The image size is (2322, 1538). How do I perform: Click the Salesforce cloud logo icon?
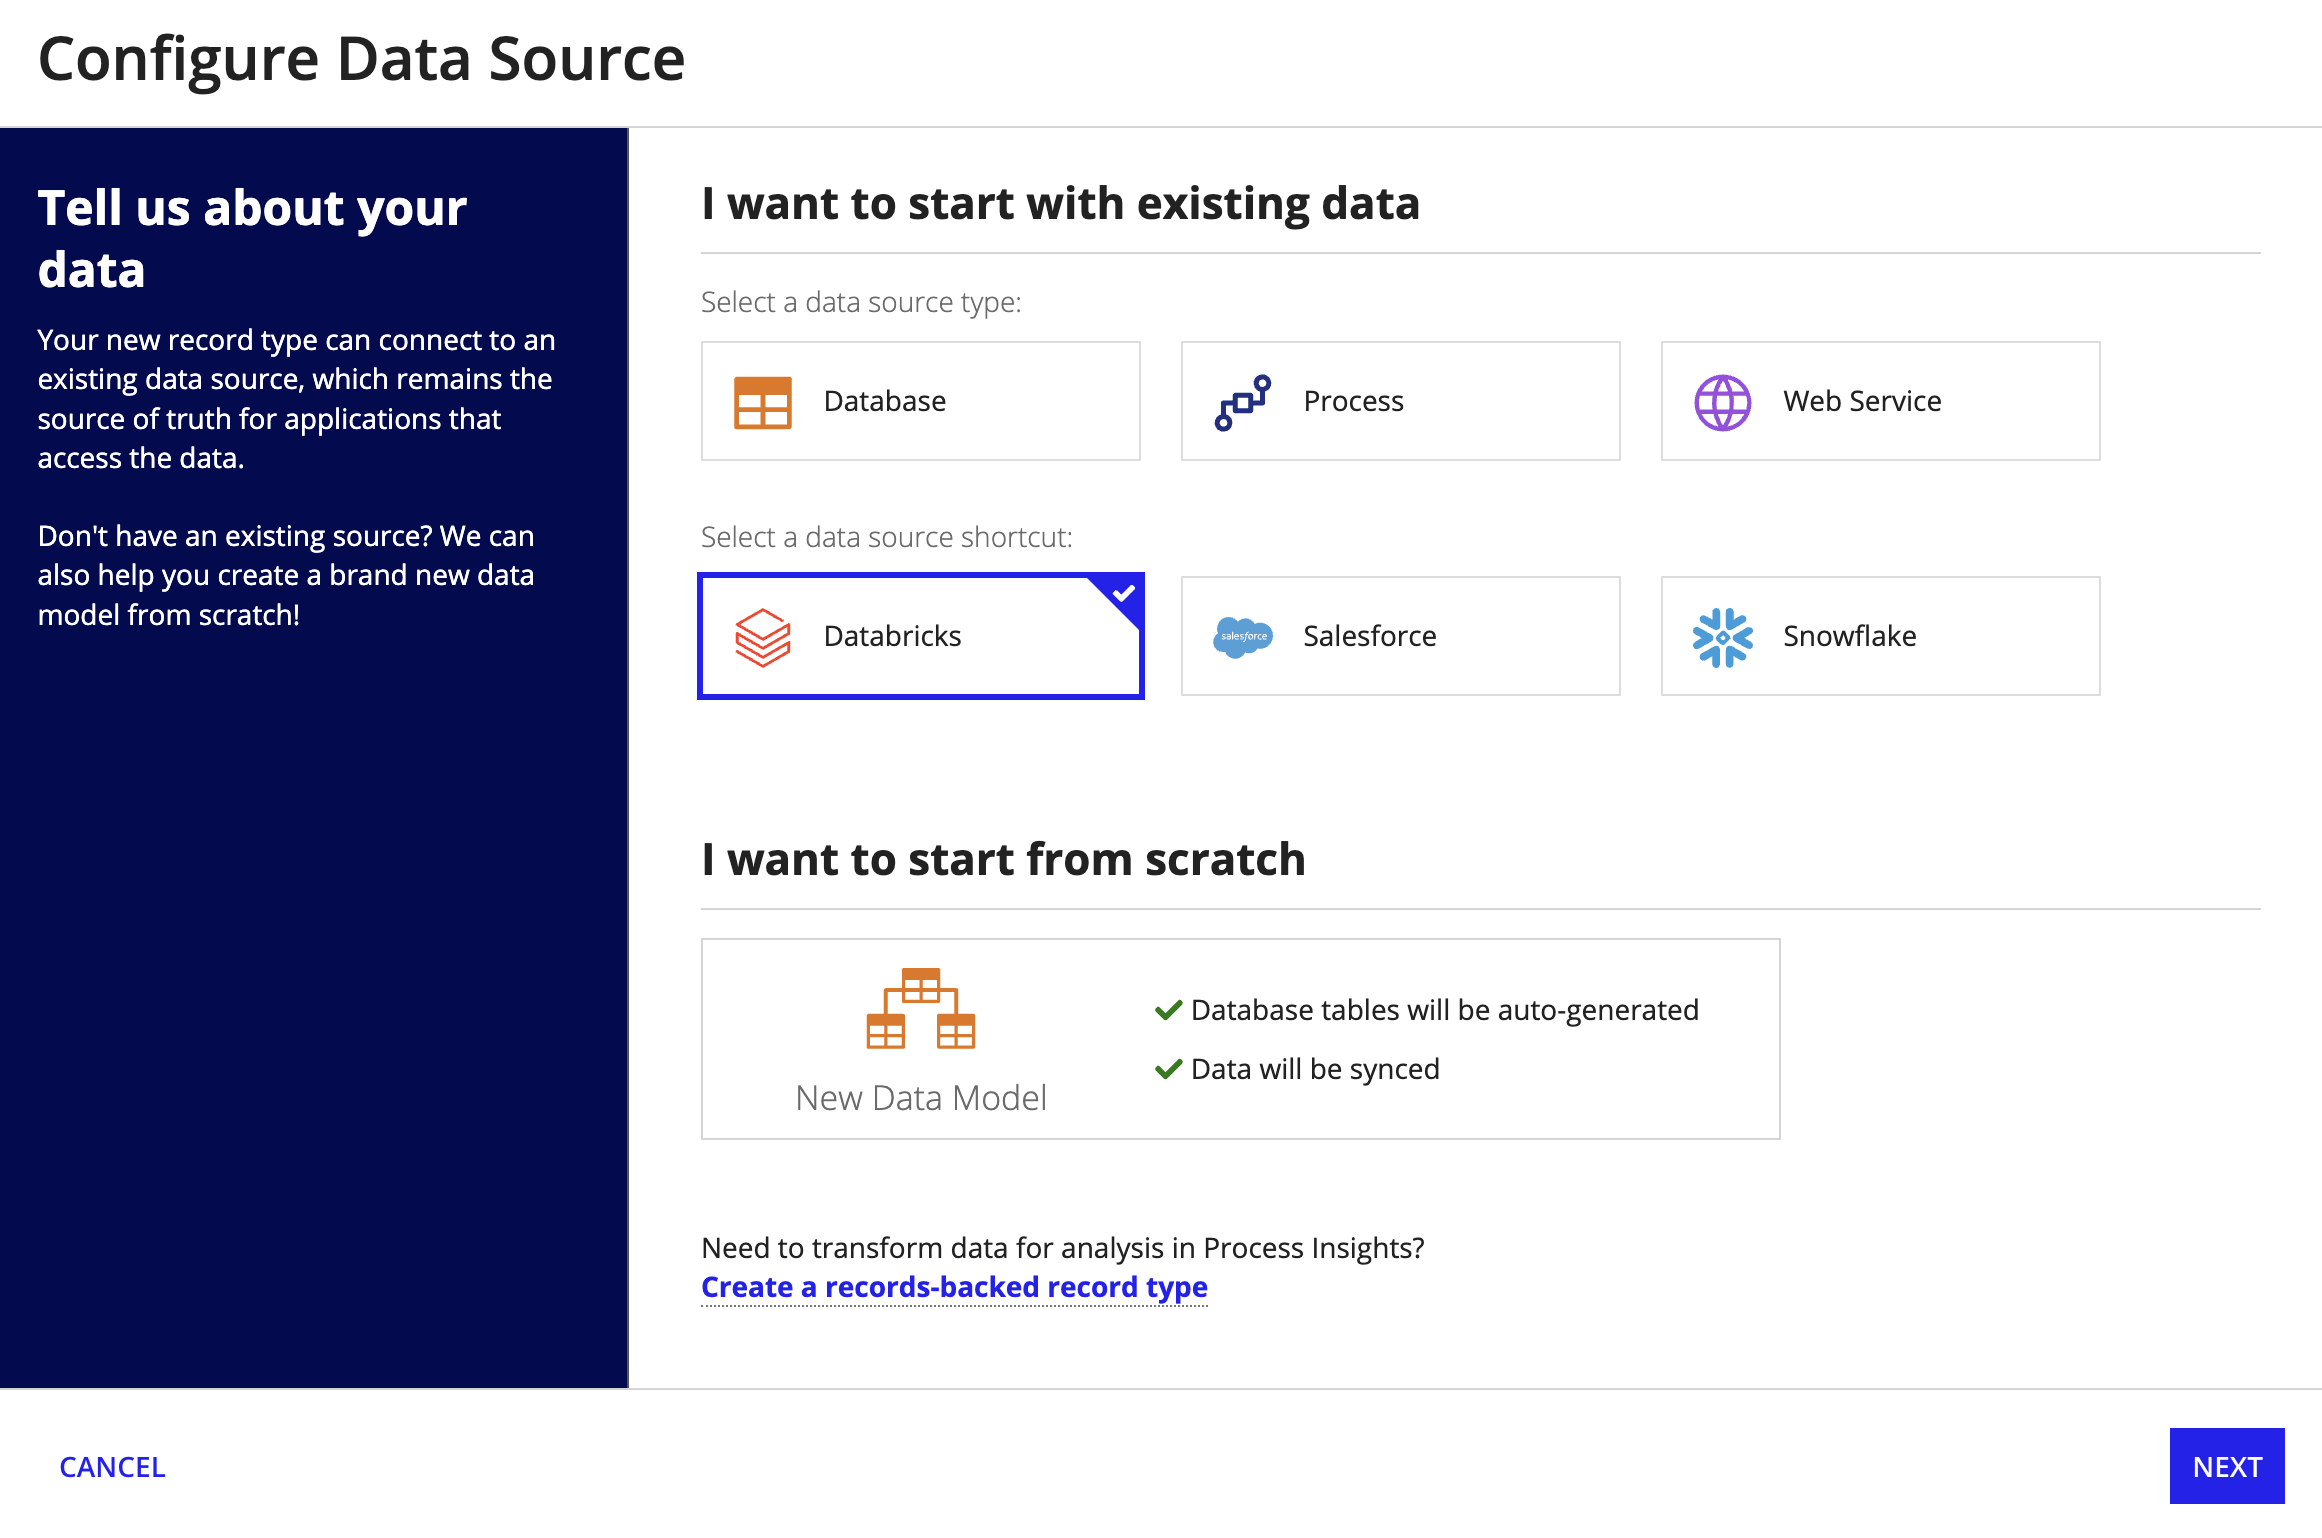point(1242,637)
